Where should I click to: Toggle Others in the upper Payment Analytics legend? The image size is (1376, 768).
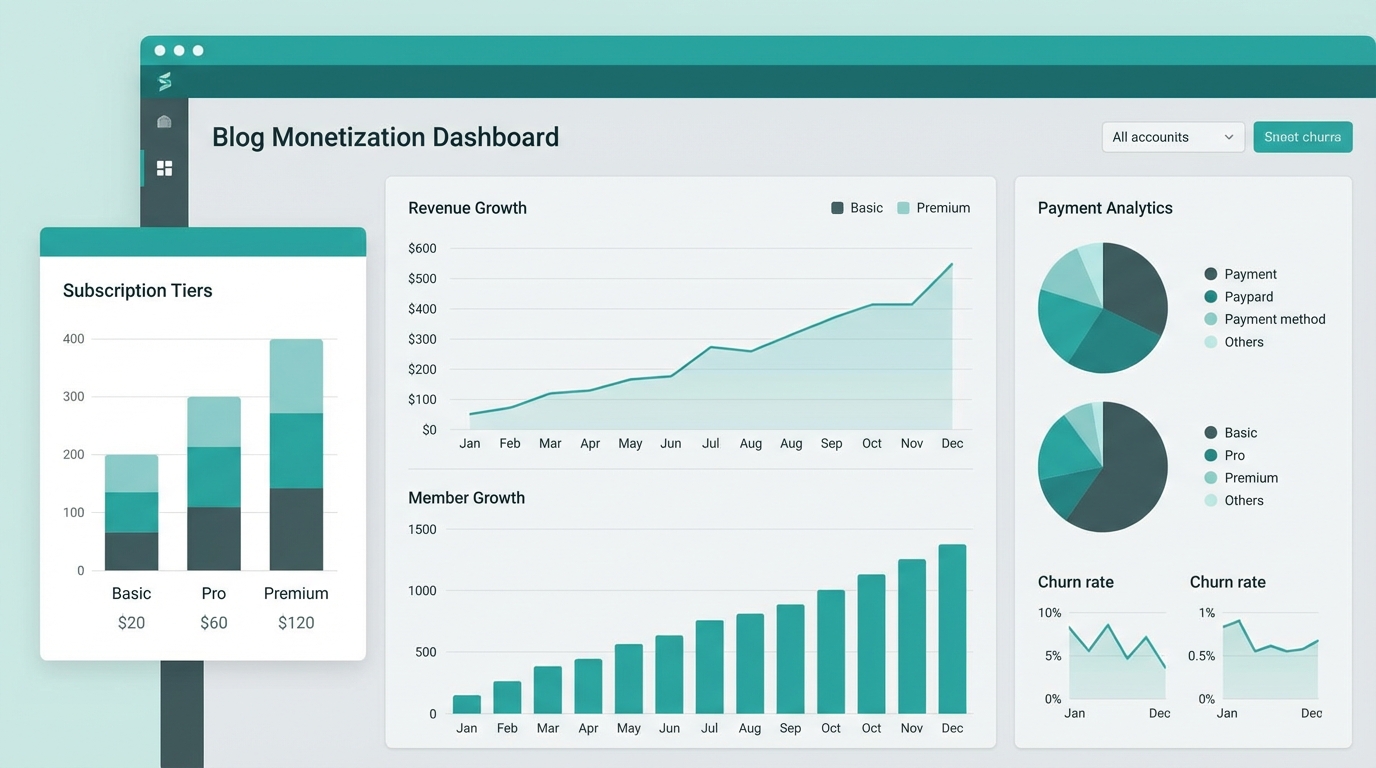tap(1212, 341)
